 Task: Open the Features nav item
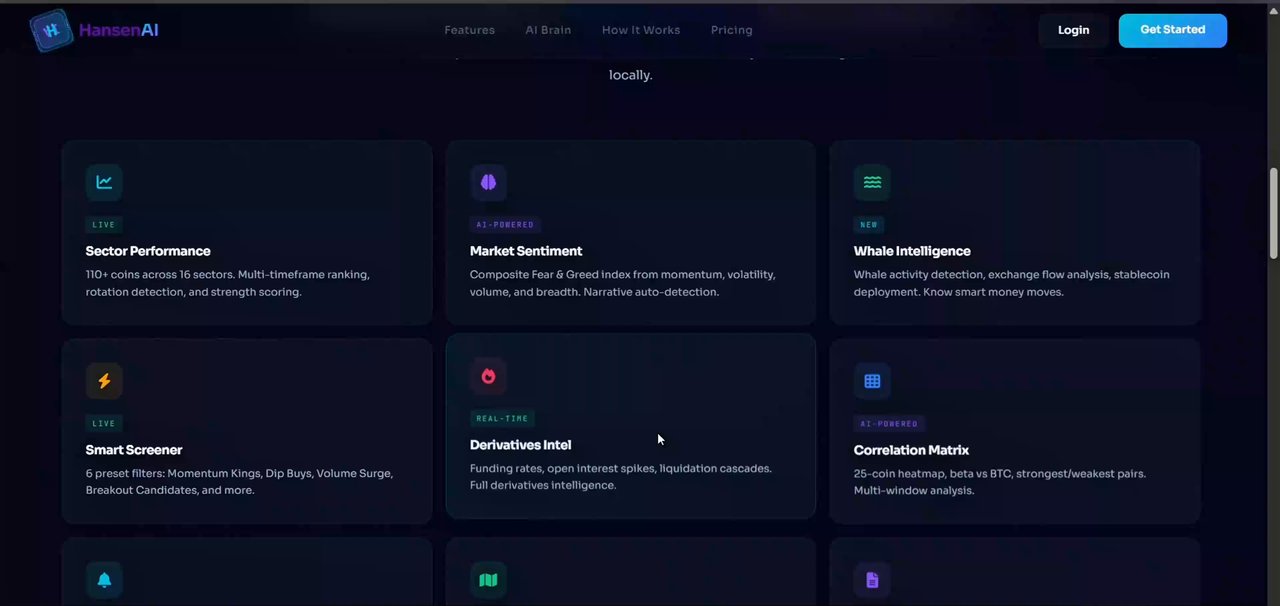tap(469, 30)
